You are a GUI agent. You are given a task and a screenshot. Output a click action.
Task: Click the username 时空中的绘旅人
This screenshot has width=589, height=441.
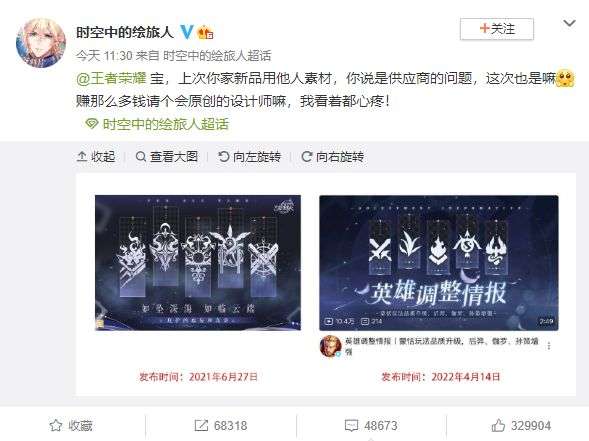125,32
